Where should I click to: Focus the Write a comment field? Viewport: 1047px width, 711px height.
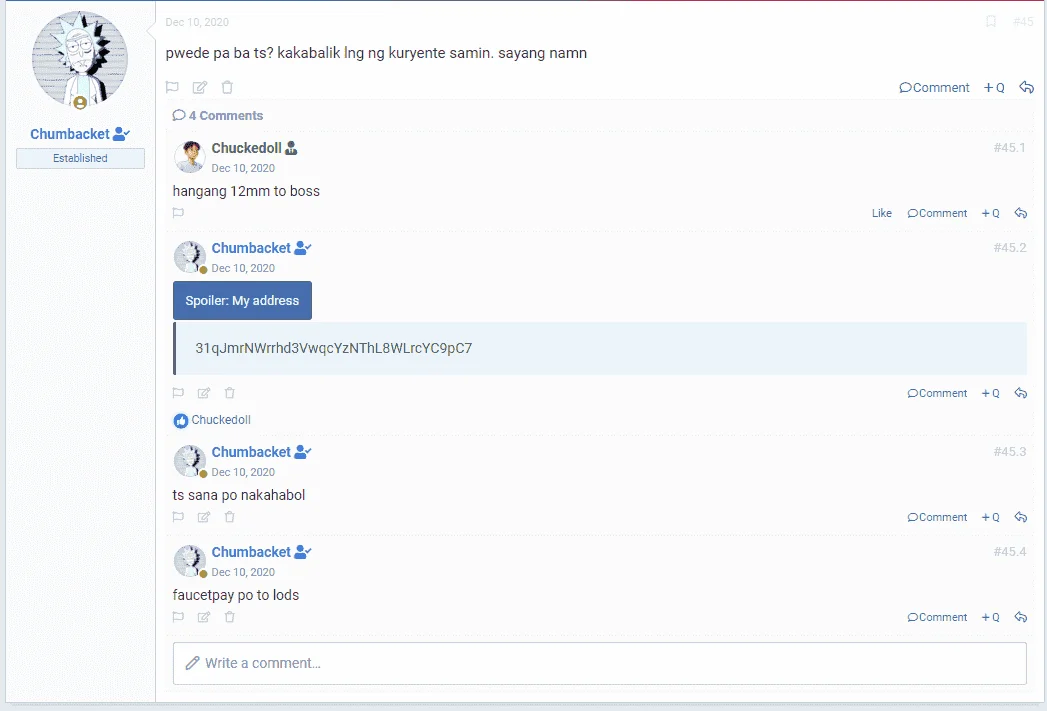pyautogui.click(x=600, y=663)
